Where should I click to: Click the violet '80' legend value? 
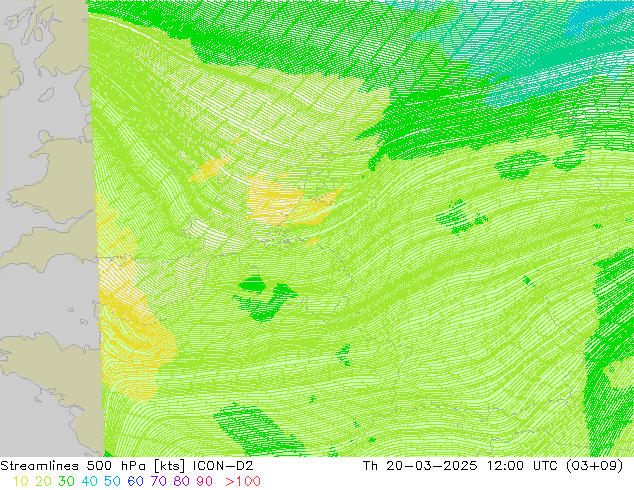[182, 481]
